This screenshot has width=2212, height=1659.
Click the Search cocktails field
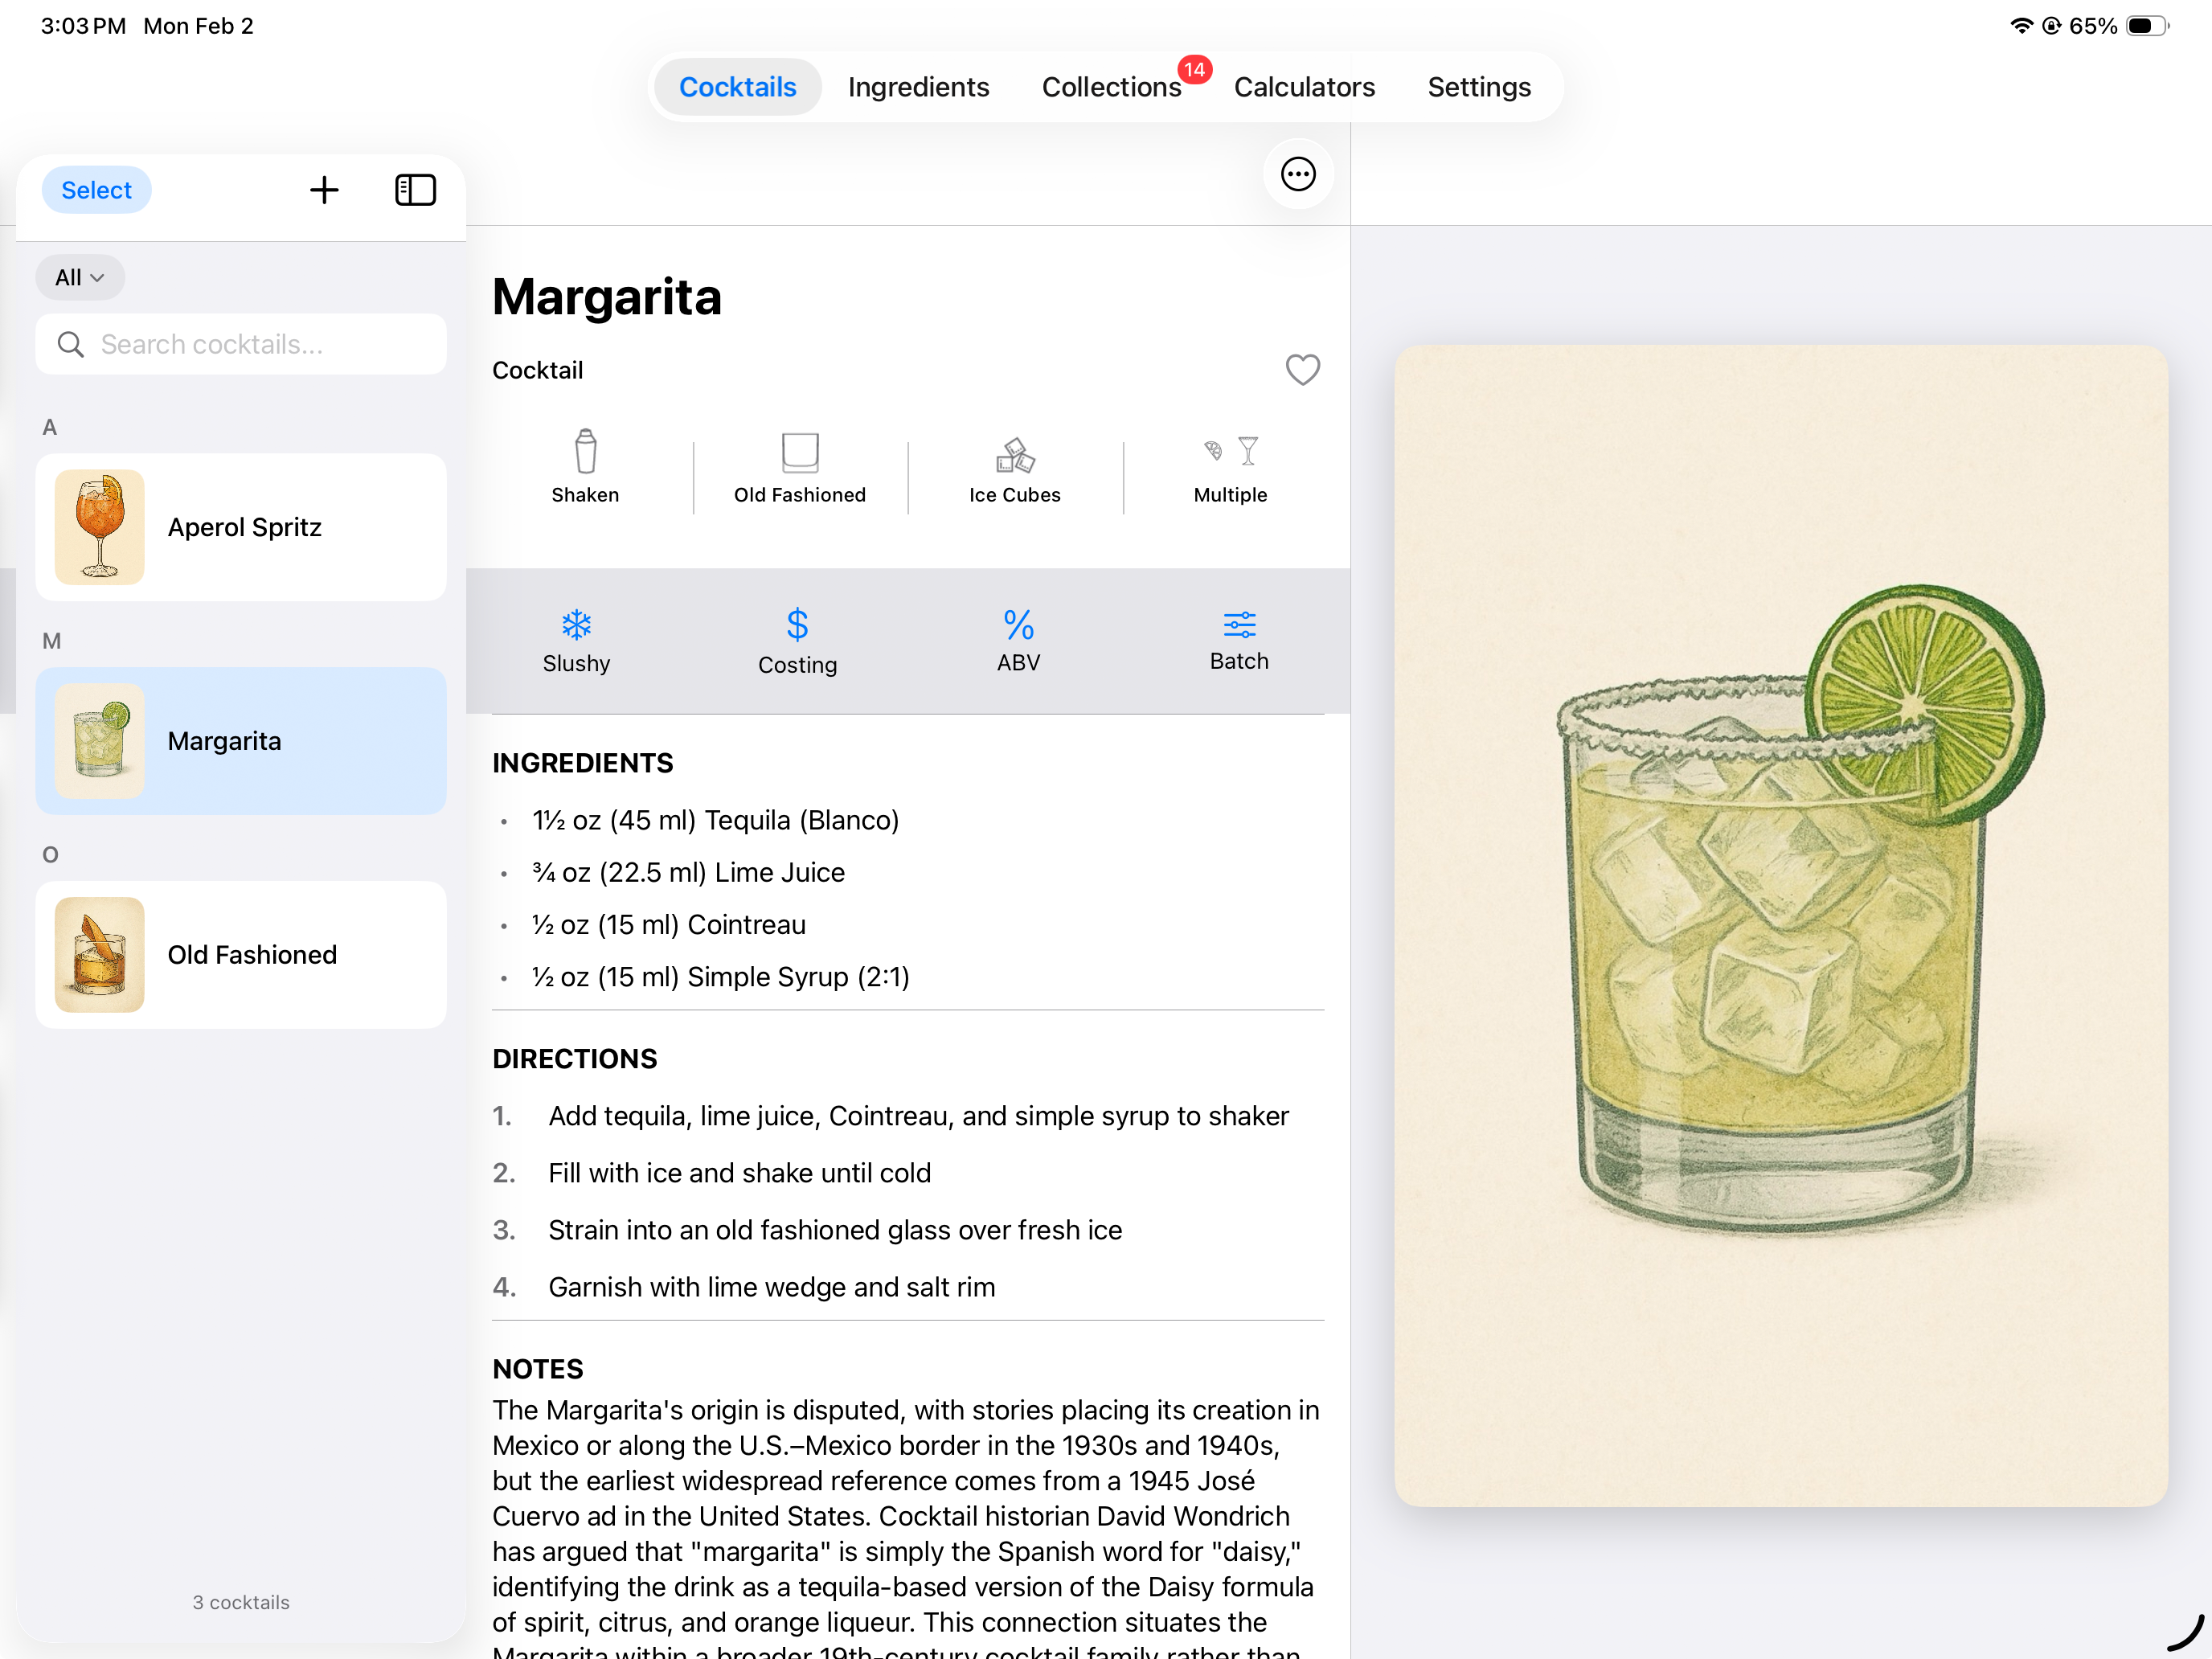[x=241, y=345]
